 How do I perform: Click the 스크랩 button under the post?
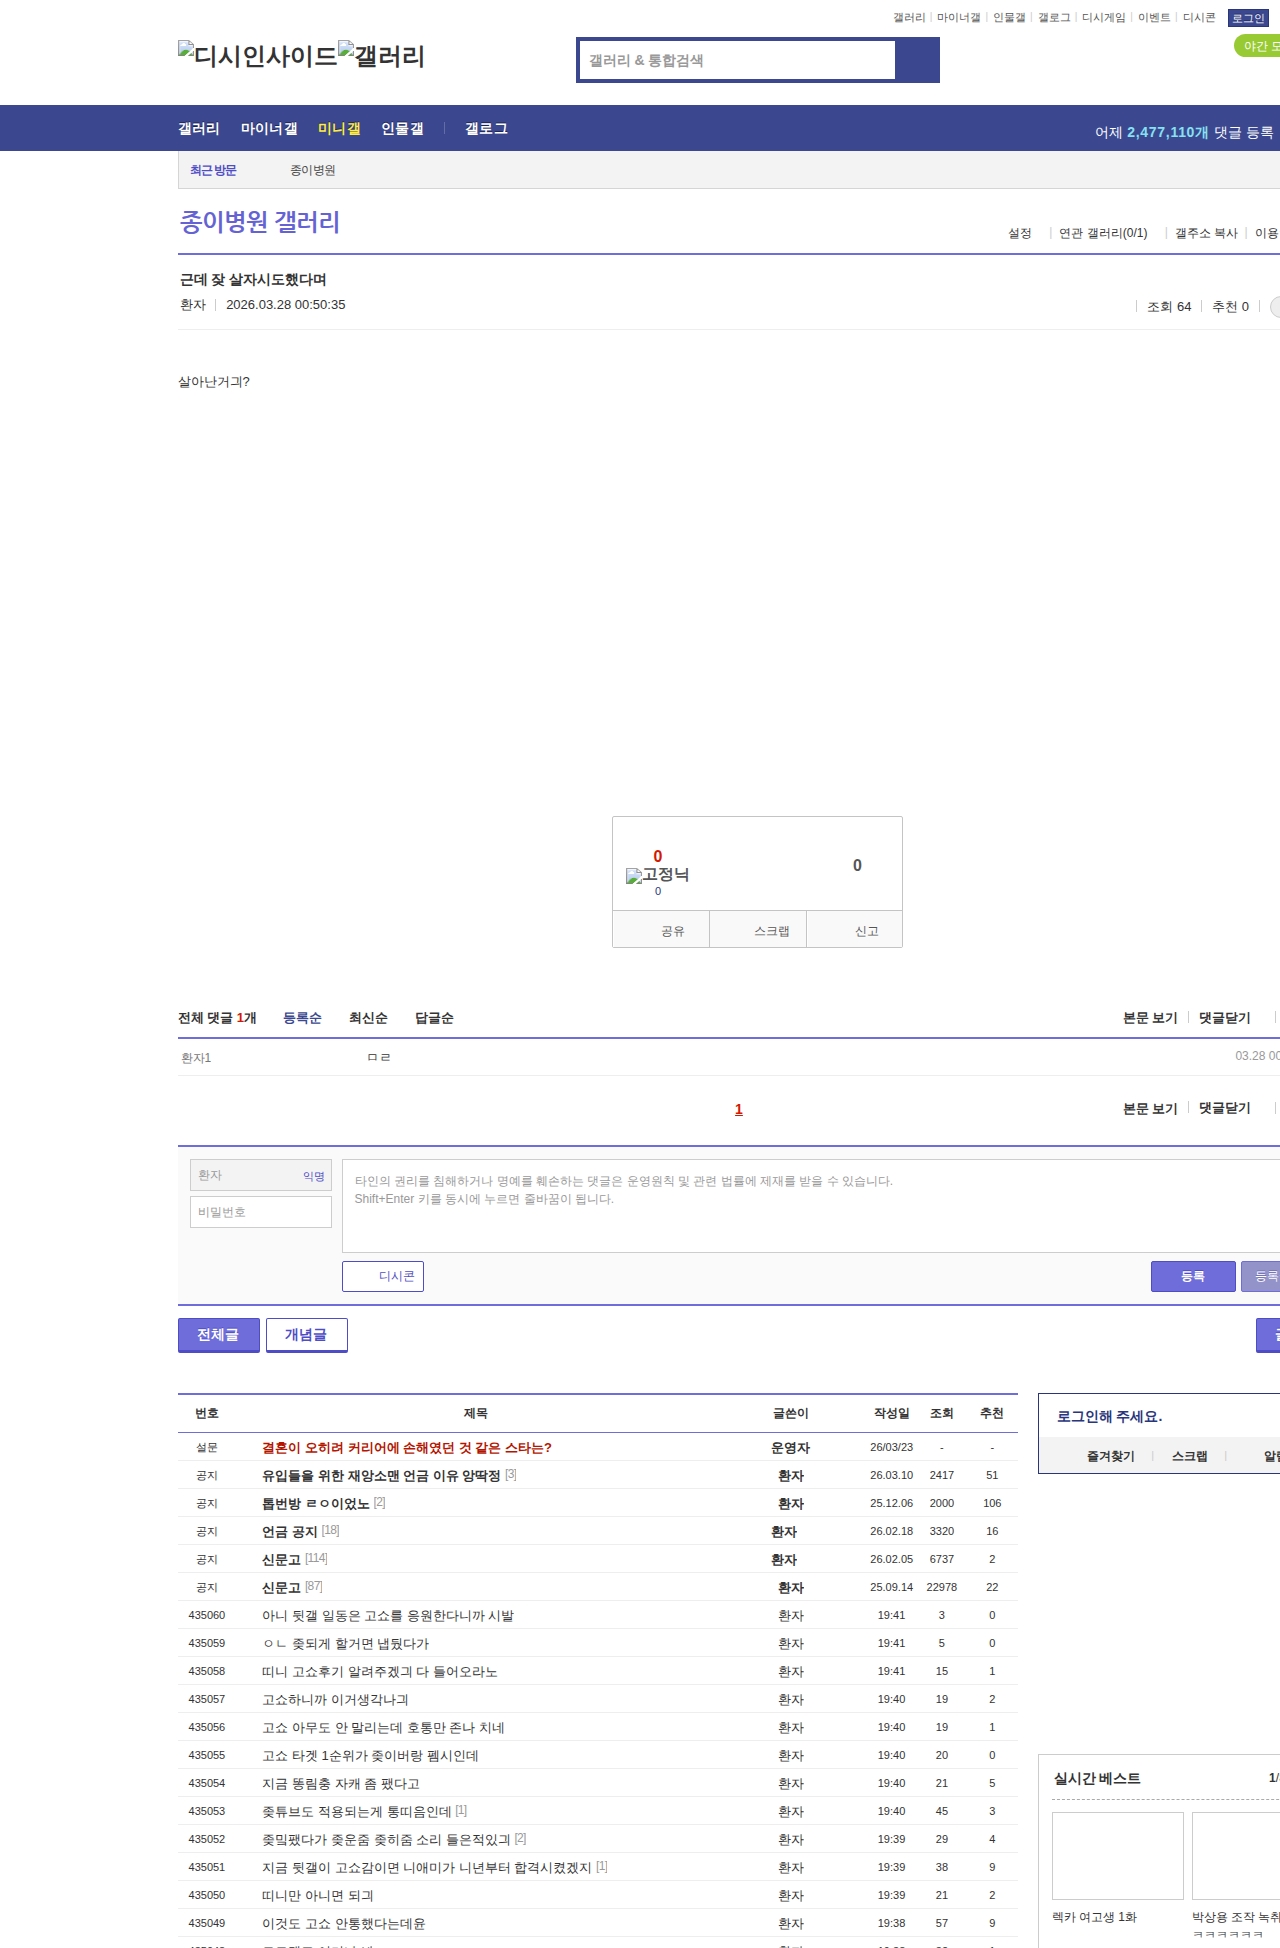(771, 931)
